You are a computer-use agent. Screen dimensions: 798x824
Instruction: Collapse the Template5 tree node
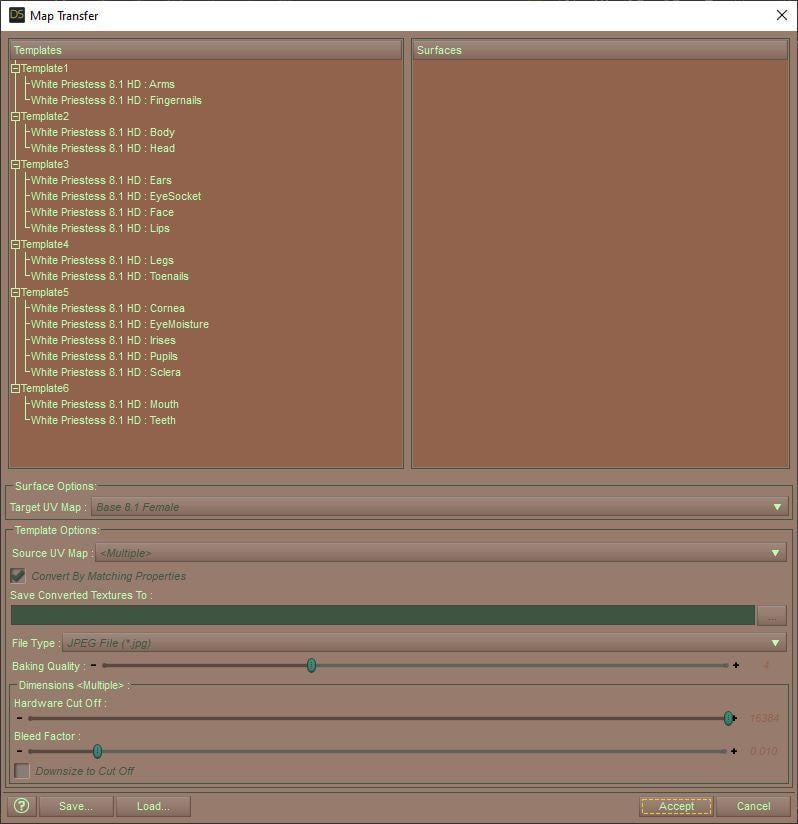pos(15,292)
